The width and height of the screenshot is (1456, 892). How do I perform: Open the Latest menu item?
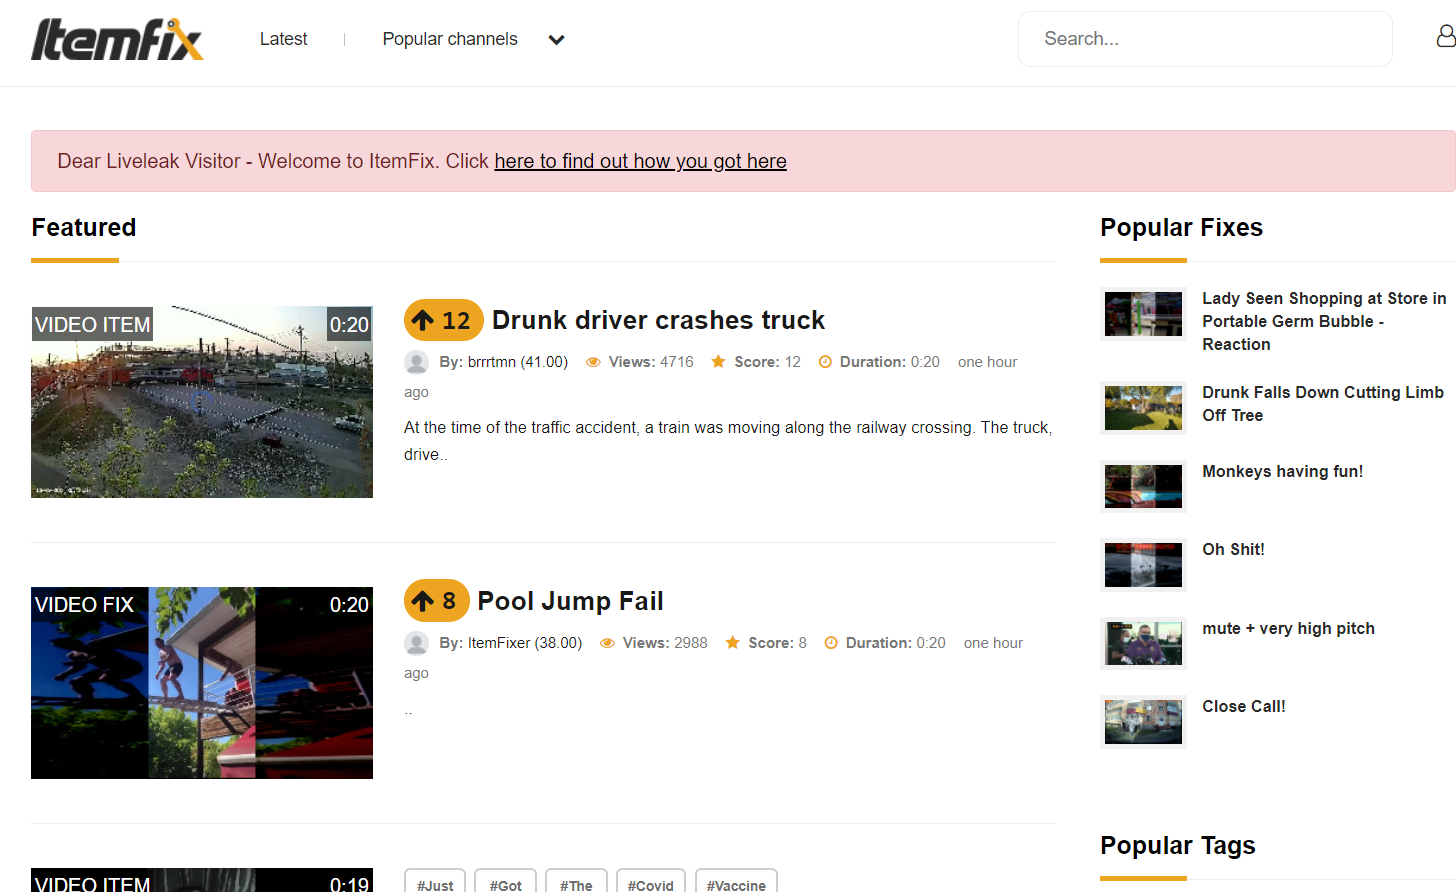click(x=283, y=39)
